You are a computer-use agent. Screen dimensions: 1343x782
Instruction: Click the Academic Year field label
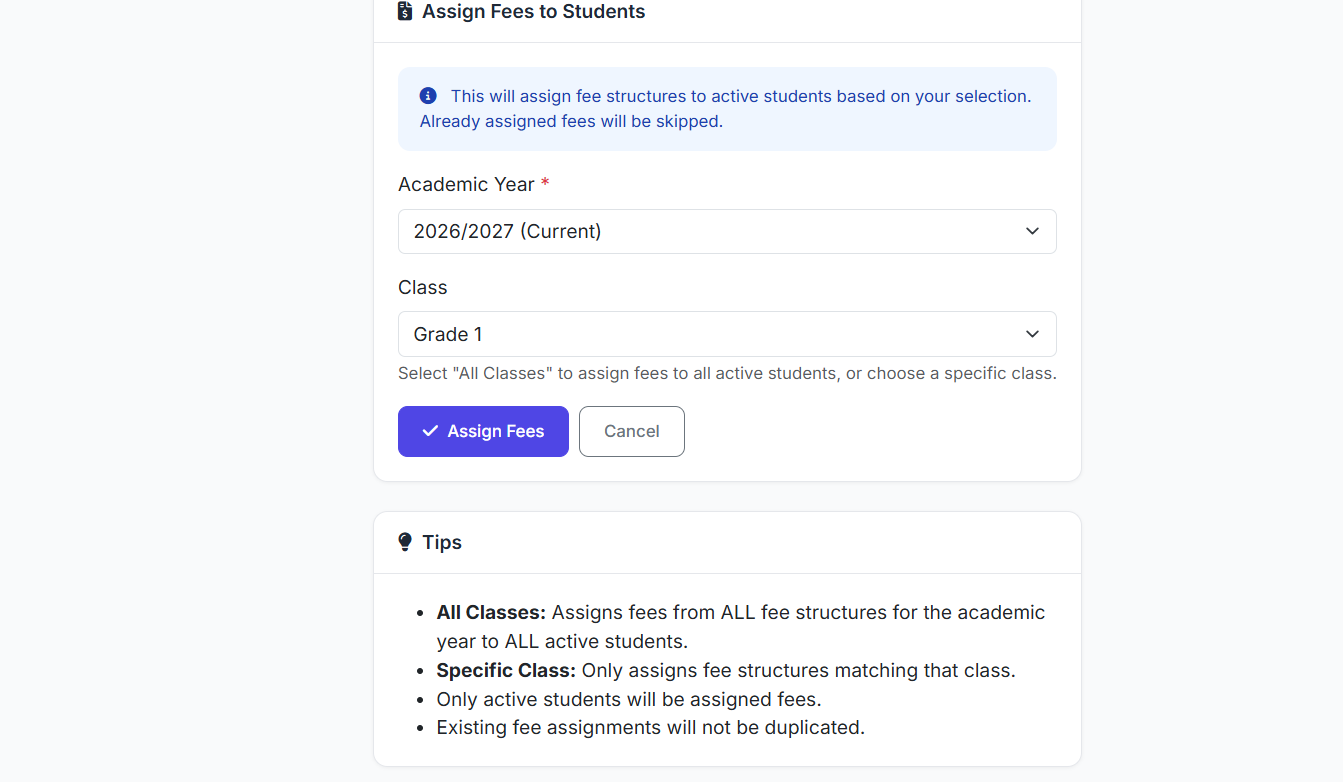pos(465,184)
